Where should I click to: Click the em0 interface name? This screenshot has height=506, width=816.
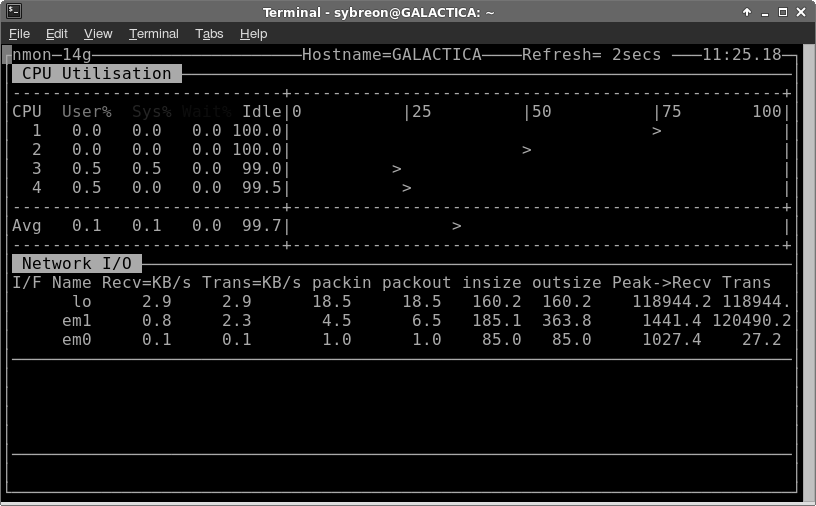tap(77, 340)
